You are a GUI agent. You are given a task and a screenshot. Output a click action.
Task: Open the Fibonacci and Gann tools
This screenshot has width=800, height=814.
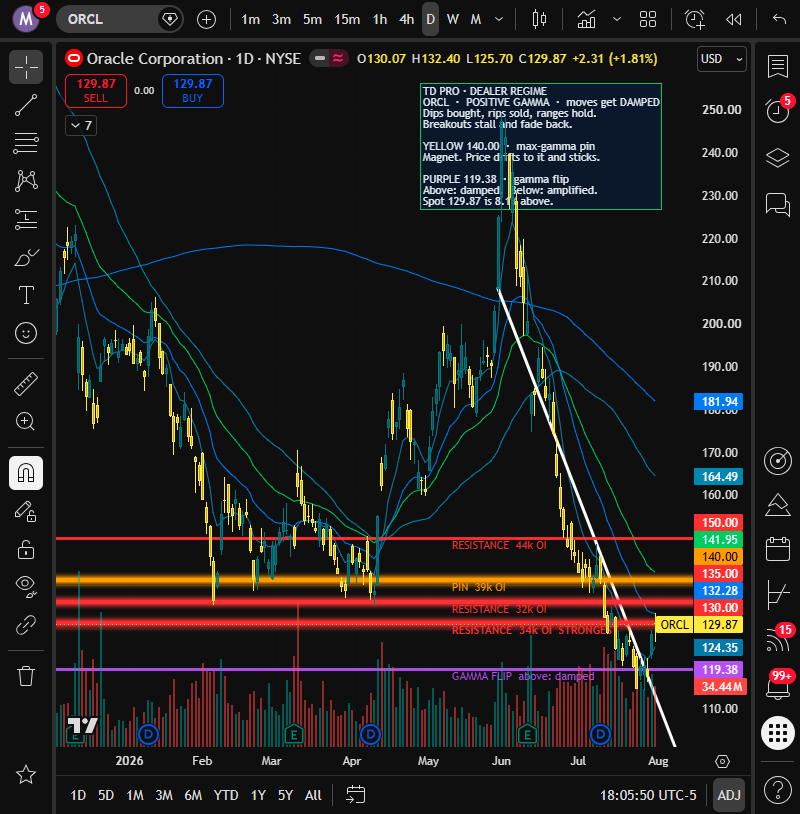point(25,143)
